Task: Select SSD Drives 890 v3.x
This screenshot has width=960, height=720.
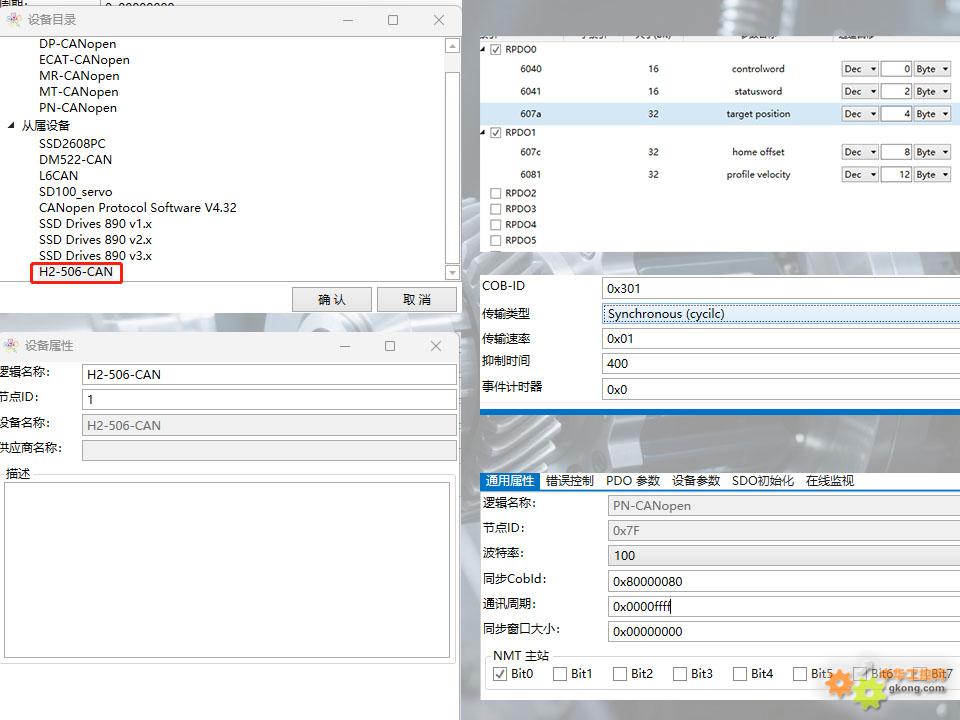Action: point(96,255)
